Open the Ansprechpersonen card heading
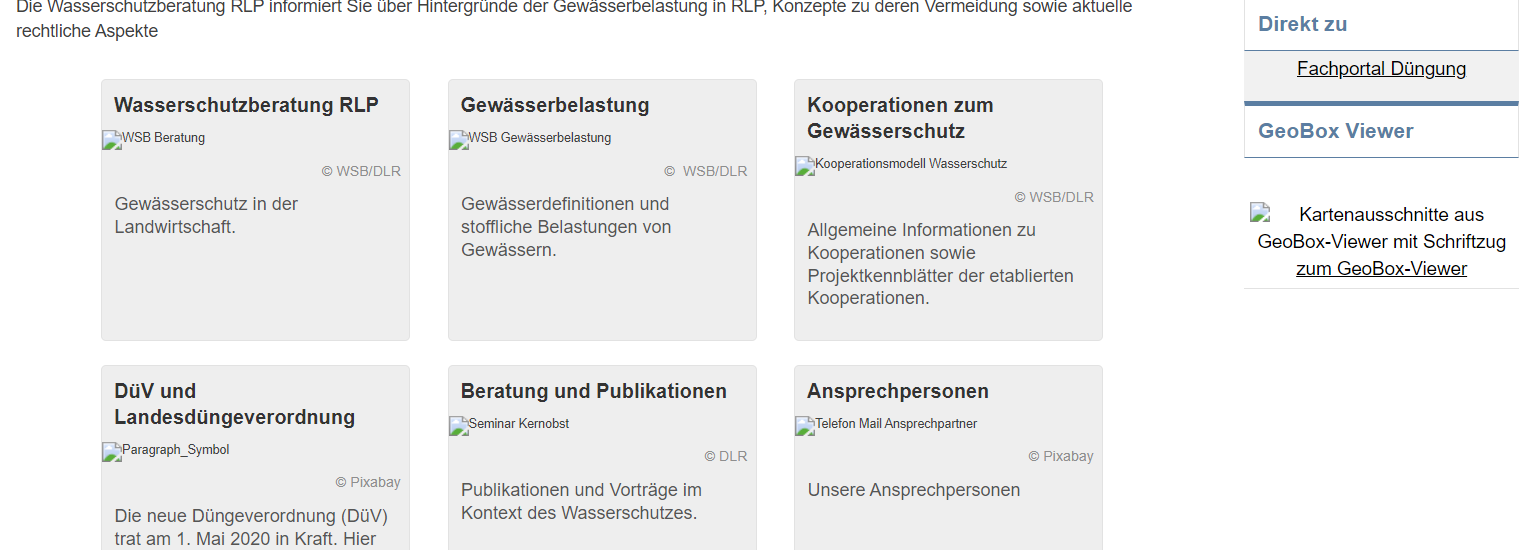This screenshot has width=1526, height=550. coord(898,391)
